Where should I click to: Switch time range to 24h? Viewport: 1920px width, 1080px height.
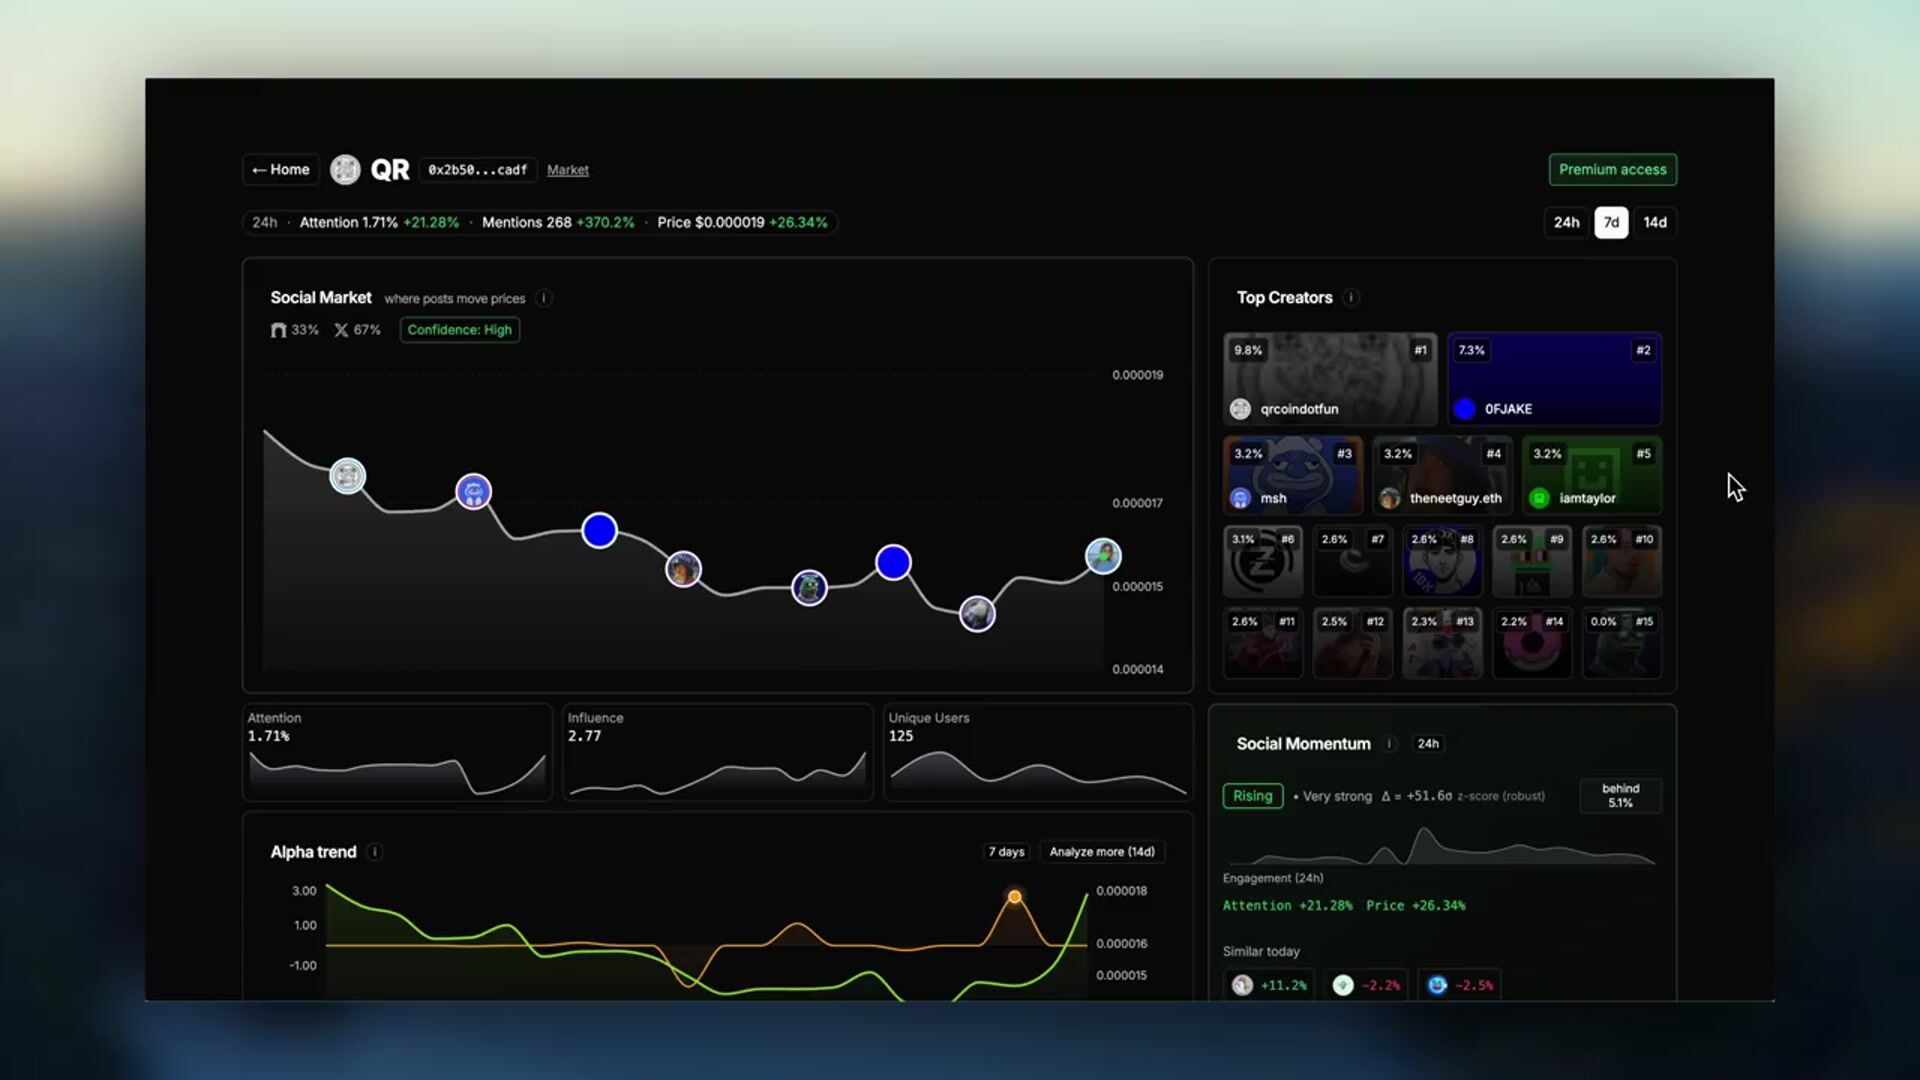(1566, 222)
